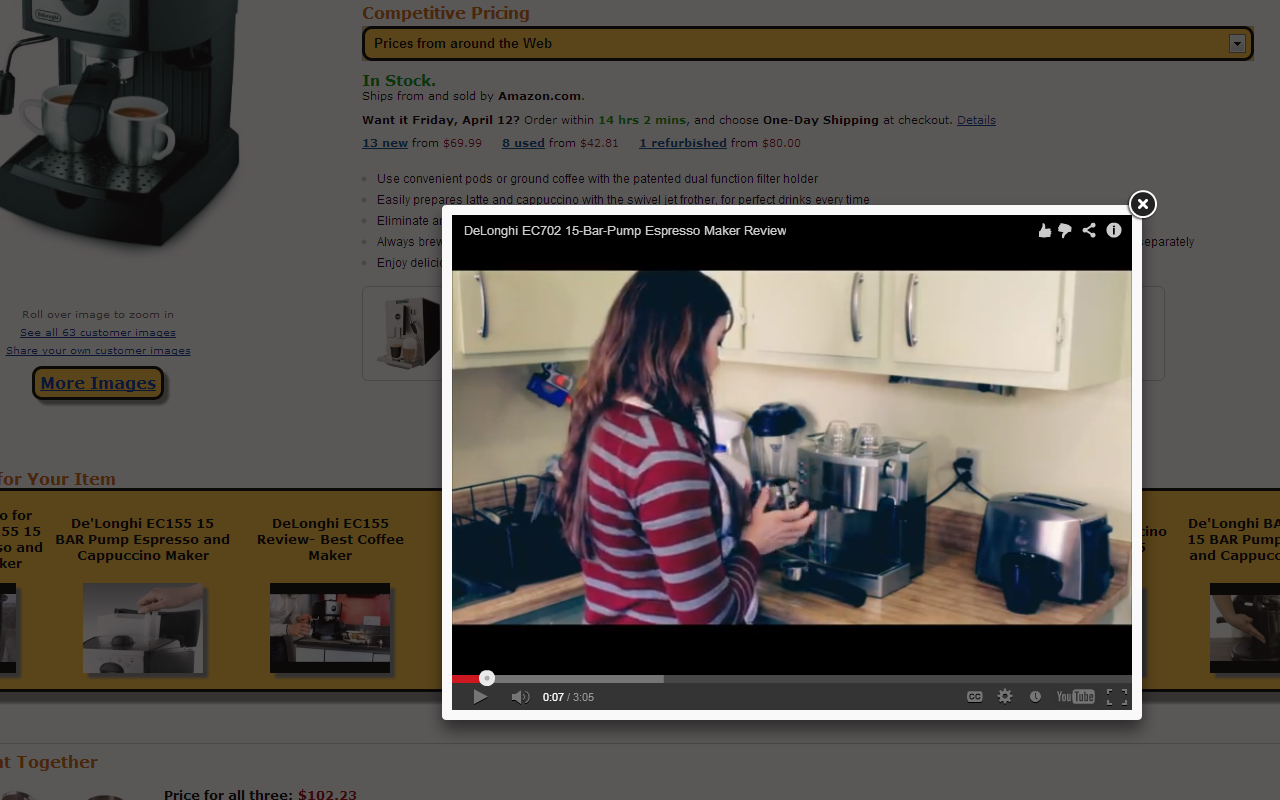
Task: Open video quality settings gear
Action: click(x=1005, y=697)
